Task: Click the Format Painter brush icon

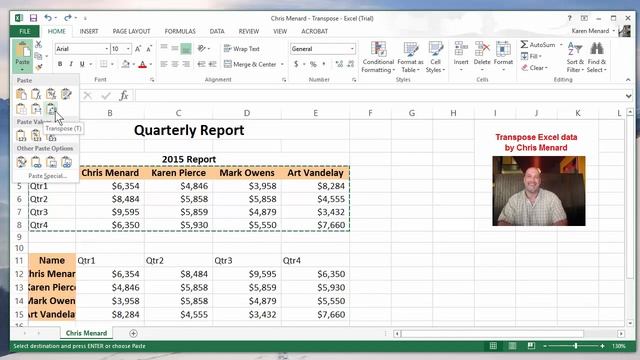Action: (39, 67)
